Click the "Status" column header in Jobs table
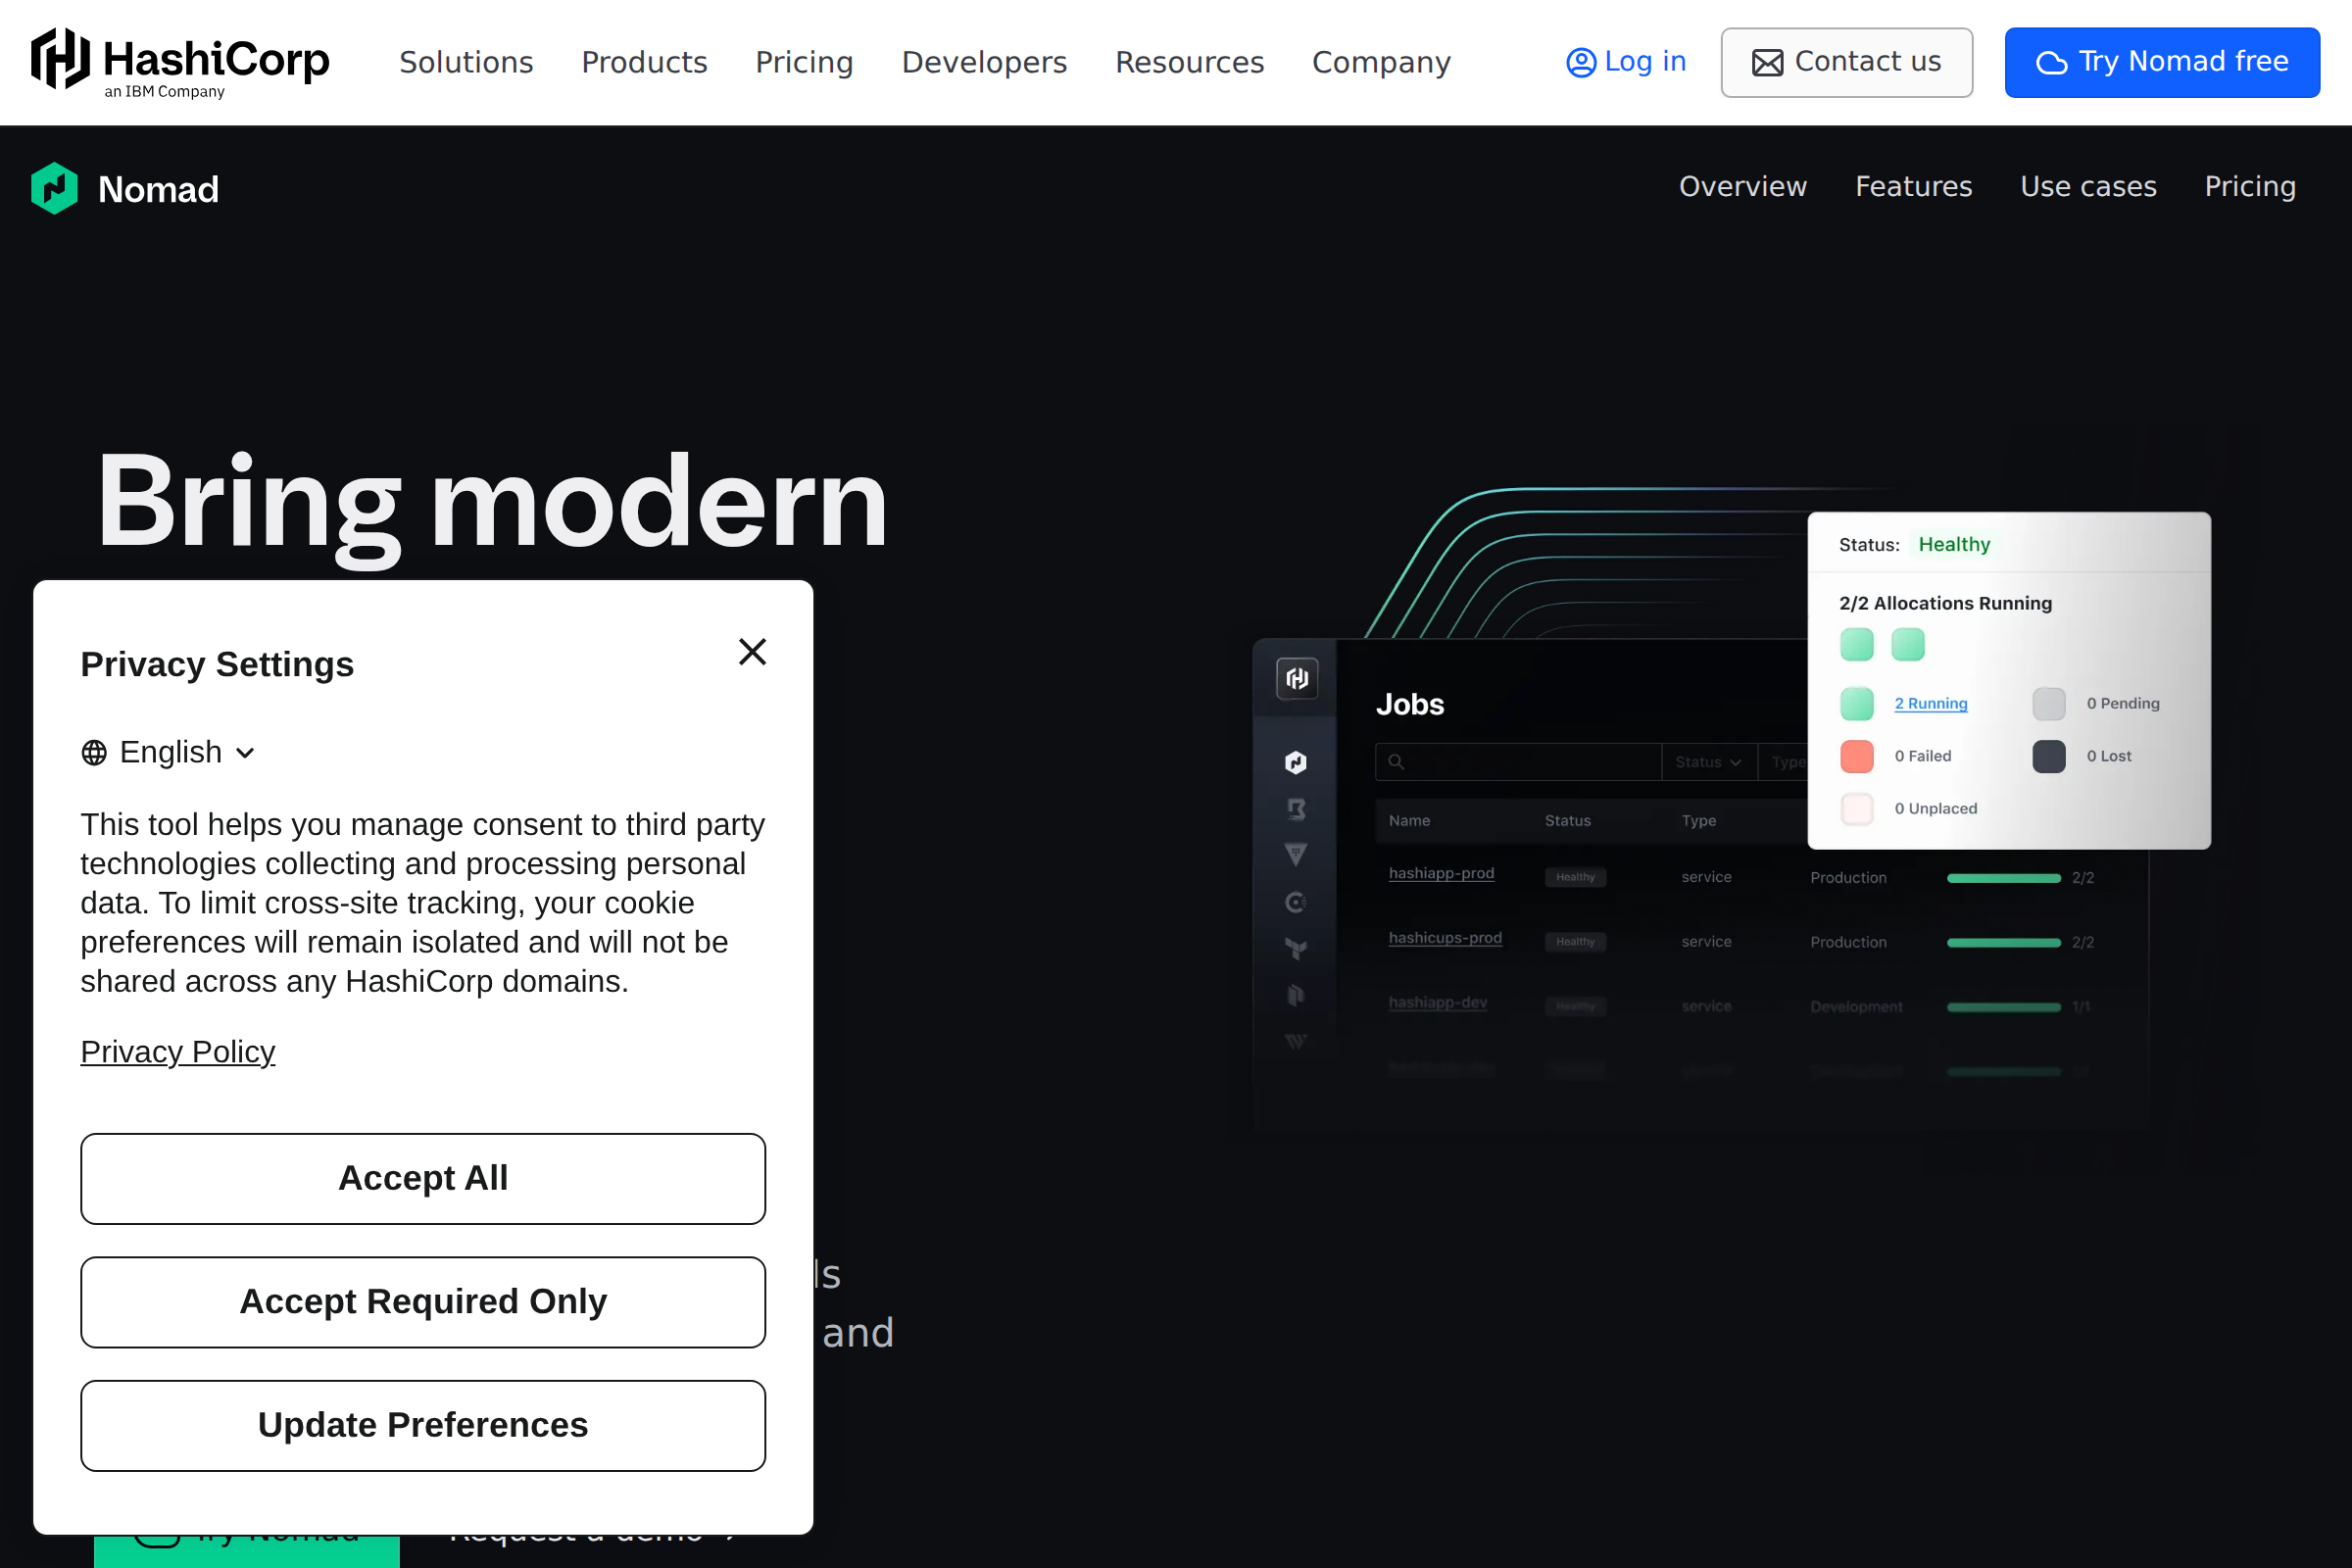Image resolution: width=2352 pixels, height=1568 pixels. point(1567,821)
